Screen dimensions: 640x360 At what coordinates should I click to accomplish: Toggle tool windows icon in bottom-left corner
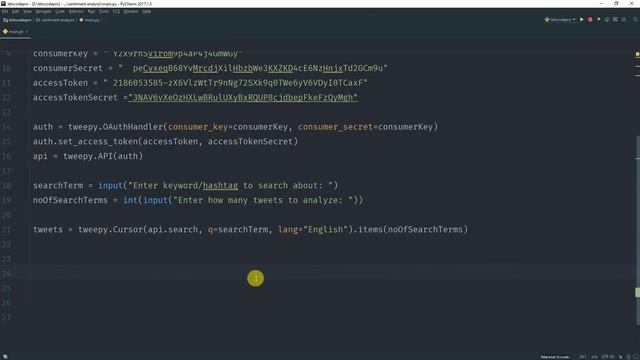coord(5,356)
